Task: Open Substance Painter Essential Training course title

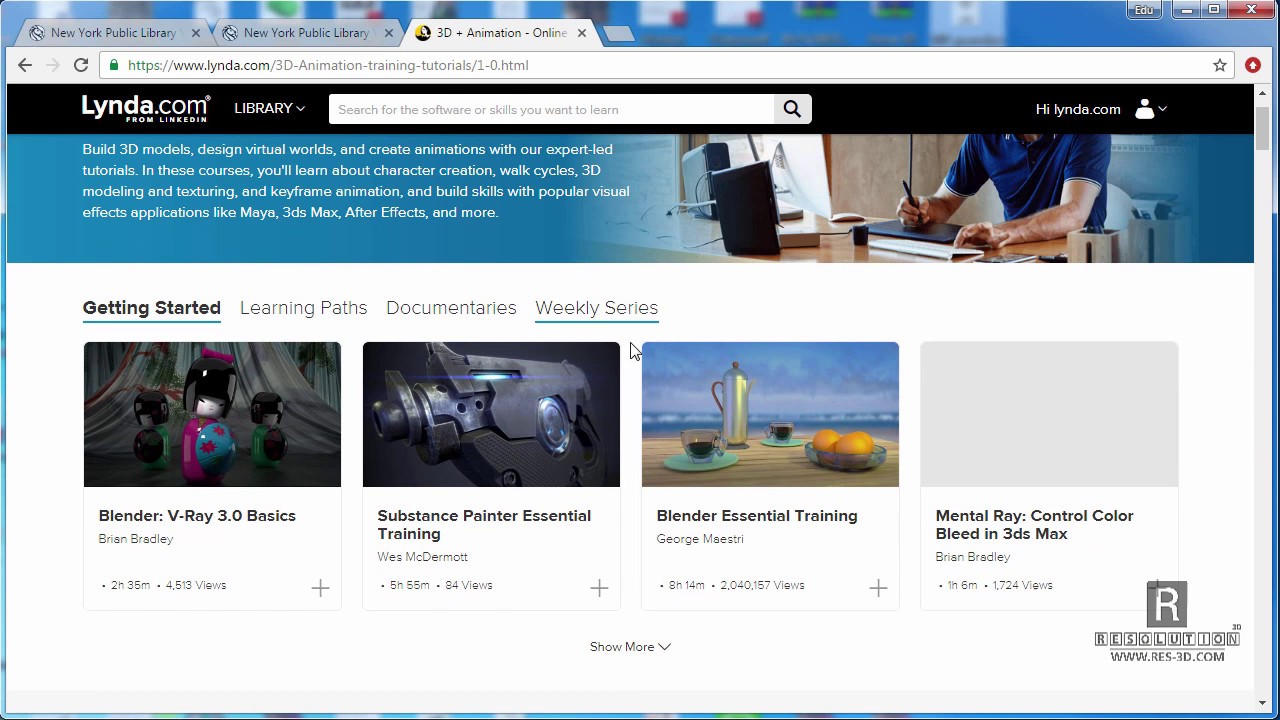Action: (484, 525)
